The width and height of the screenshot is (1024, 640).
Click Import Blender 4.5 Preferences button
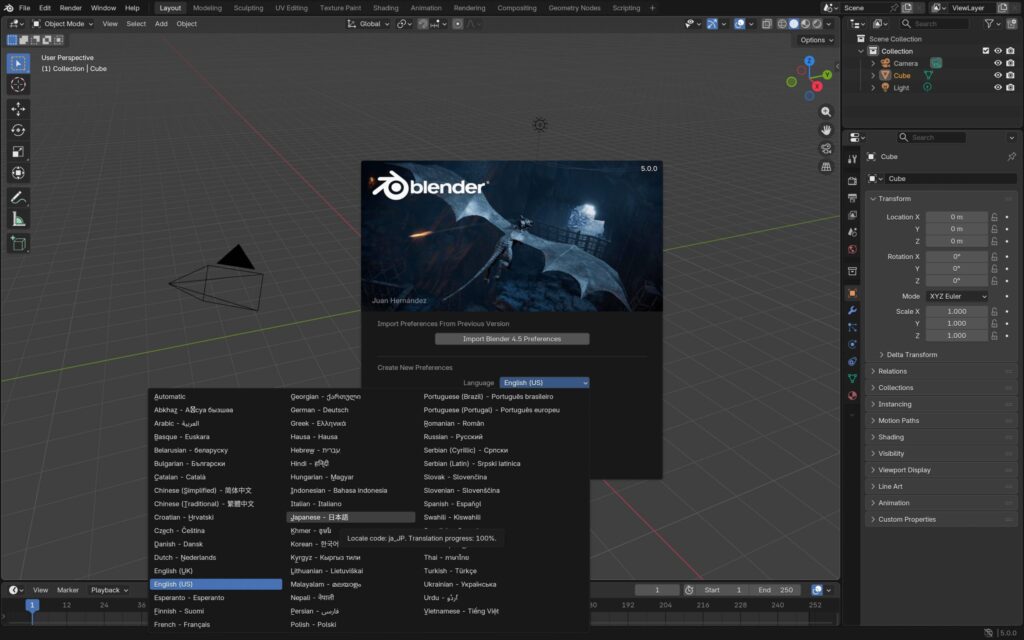pyautogui.click(x=512, y=339)
